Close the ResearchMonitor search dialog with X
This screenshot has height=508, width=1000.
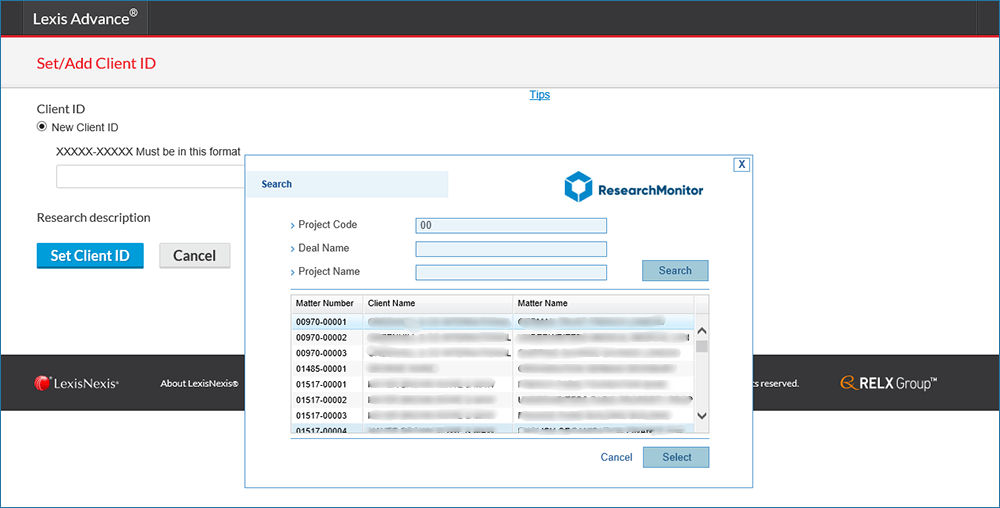pos(741,164)
